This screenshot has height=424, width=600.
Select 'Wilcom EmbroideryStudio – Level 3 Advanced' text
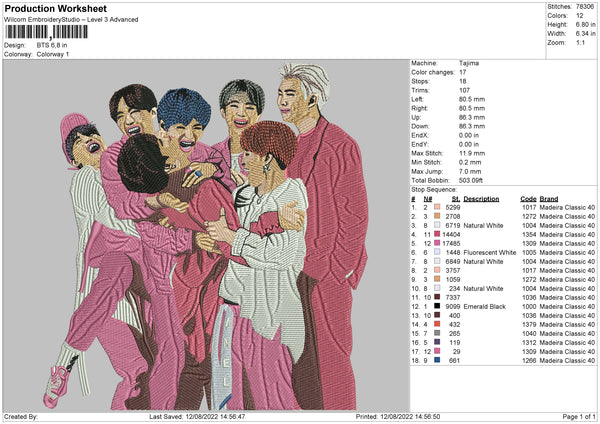[71, 20]
